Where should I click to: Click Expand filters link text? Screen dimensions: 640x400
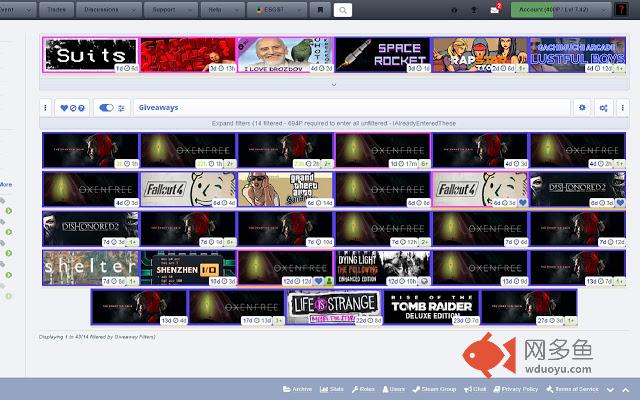(230, 123)
